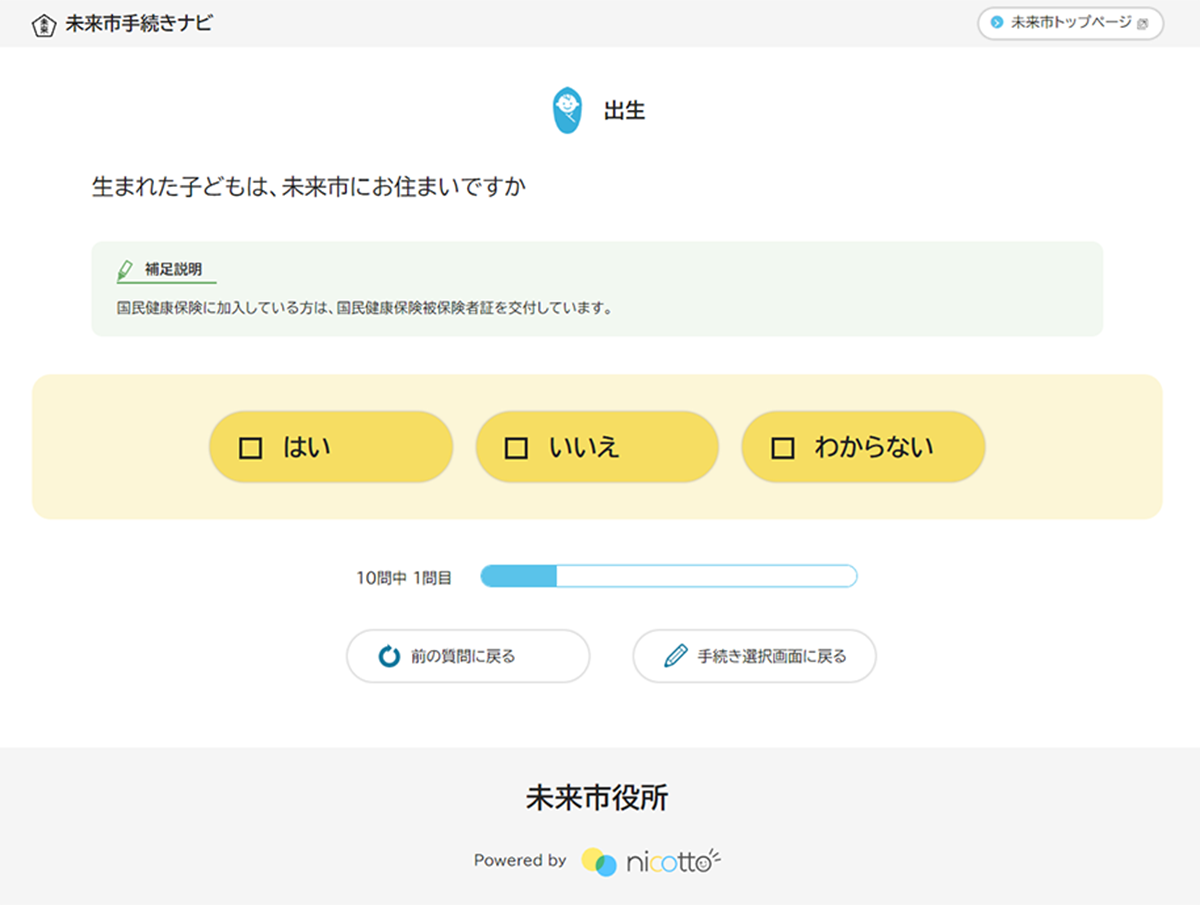Screen dimensions: 1200x905
Task: Click the external link icon after 未来市トップページ
Action: coord(1143,24)
